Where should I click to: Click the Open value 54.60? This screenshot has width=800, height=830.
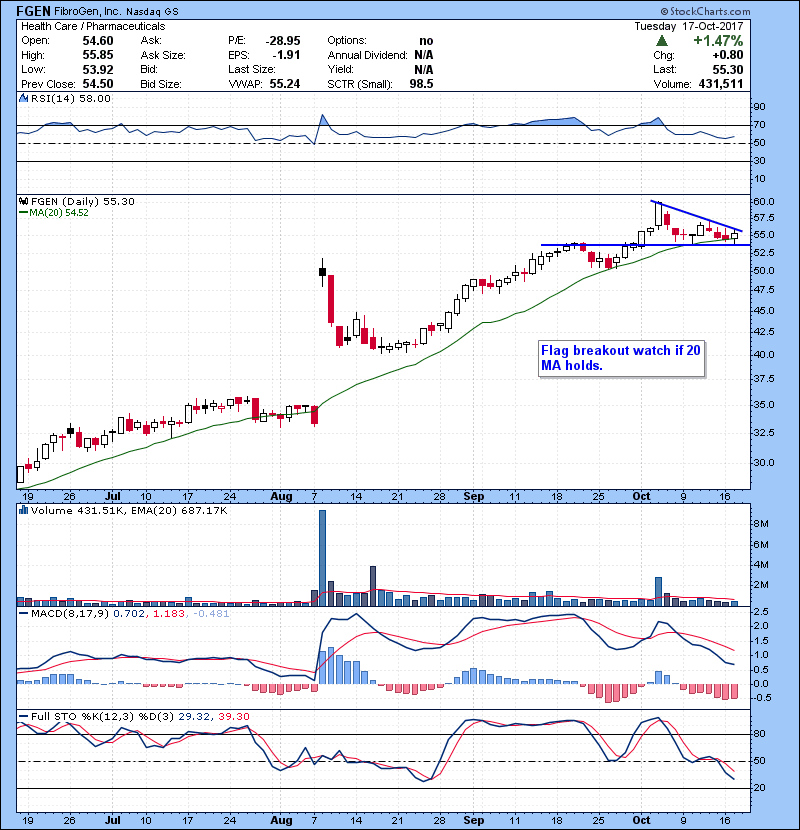pos(98,41)
